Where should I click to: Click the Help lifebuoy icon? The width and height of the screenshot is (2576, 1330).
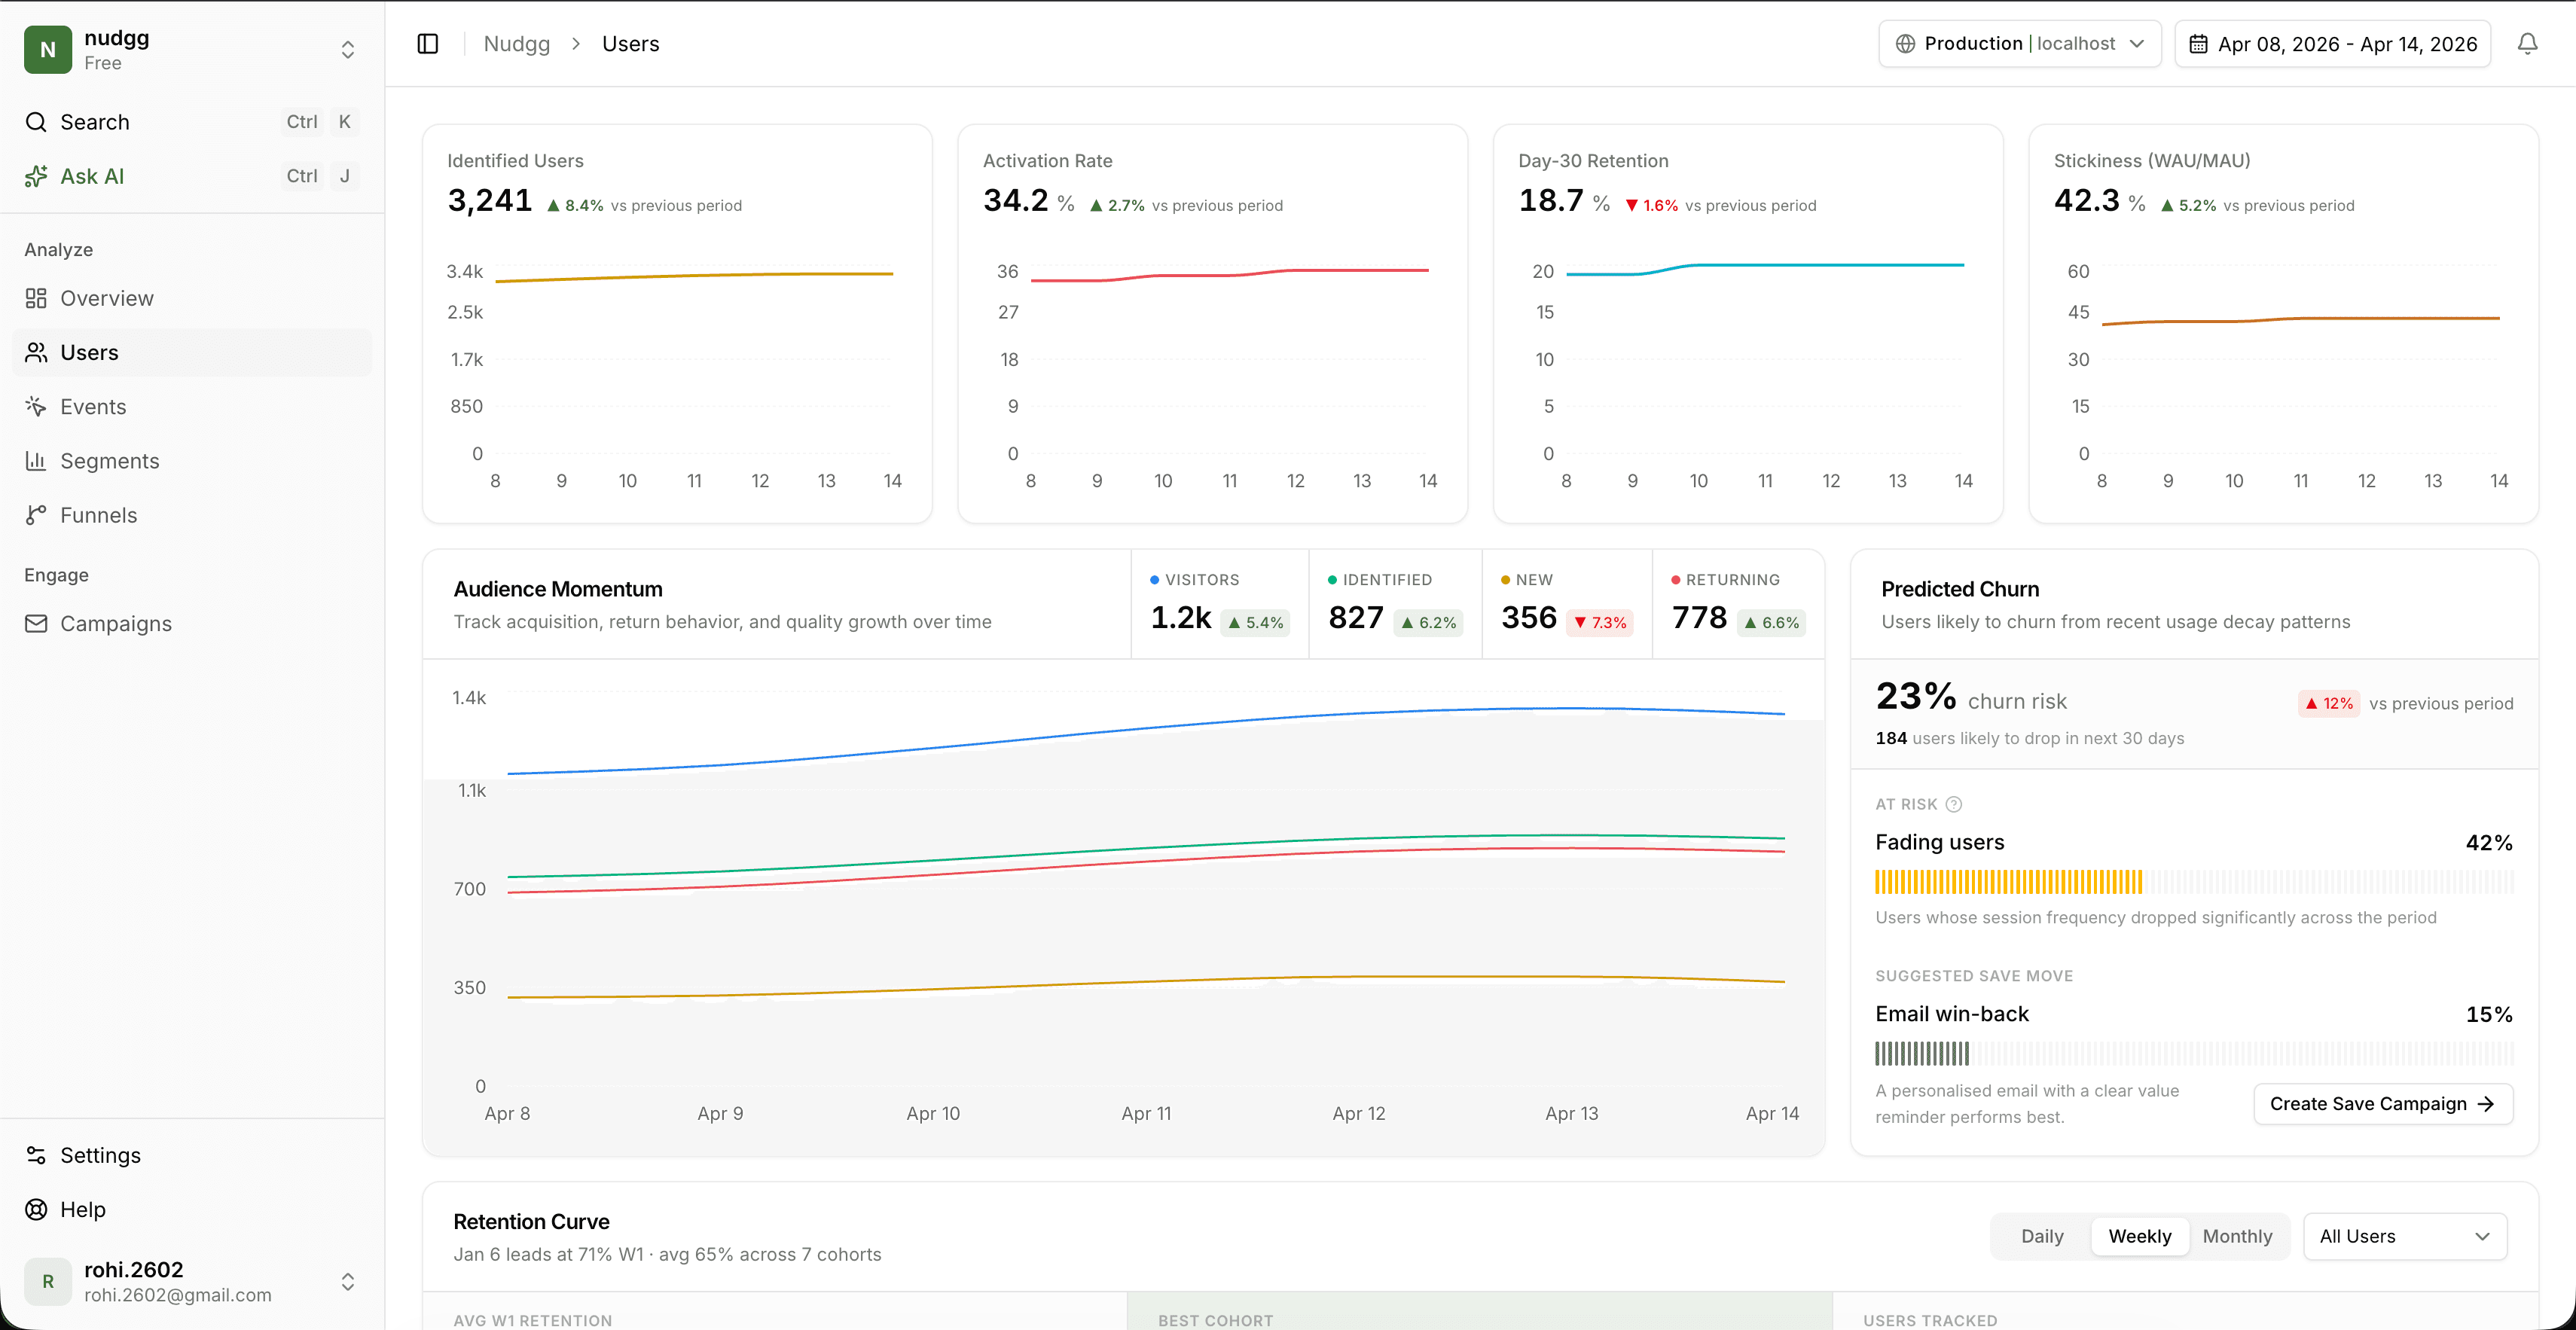click(x=36, y=1209)
